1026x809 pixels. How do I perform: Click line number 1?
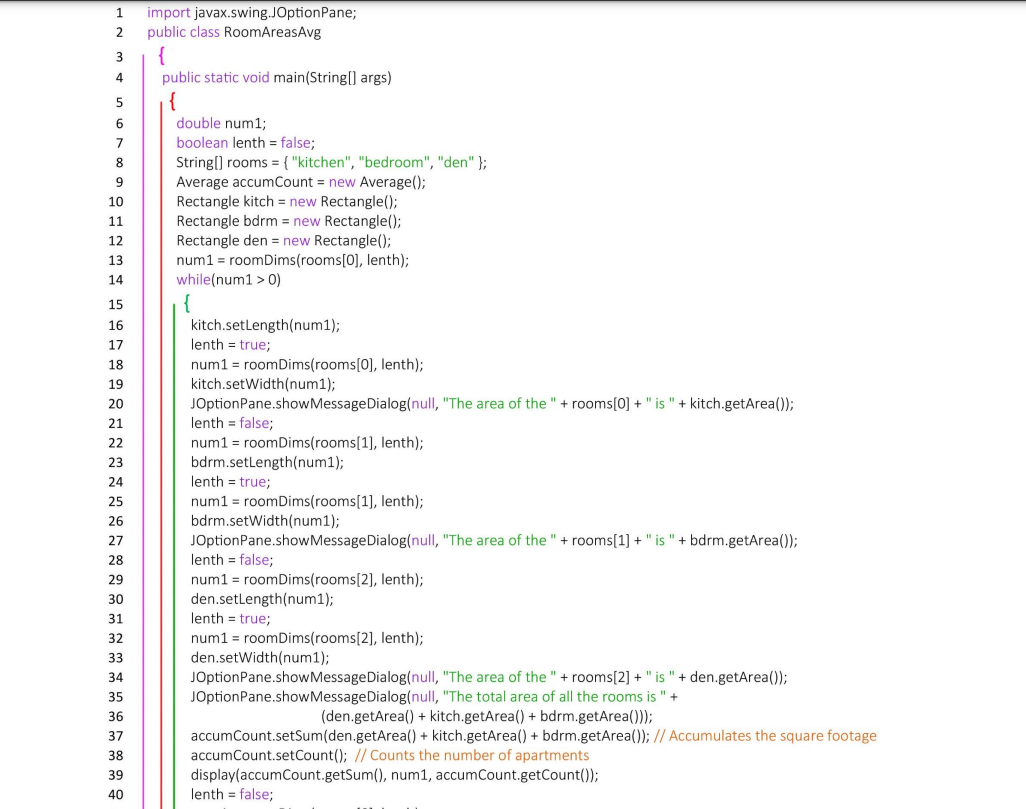click(119, 12)
